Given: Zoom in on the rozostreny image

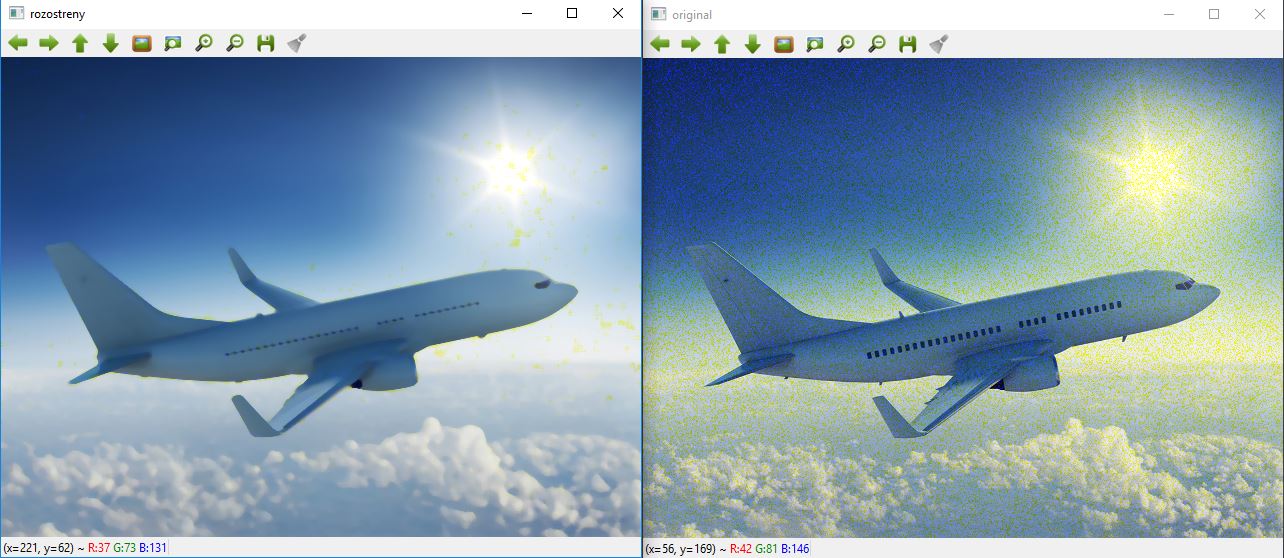Looking at the screenshot, I should pos(204,43).
